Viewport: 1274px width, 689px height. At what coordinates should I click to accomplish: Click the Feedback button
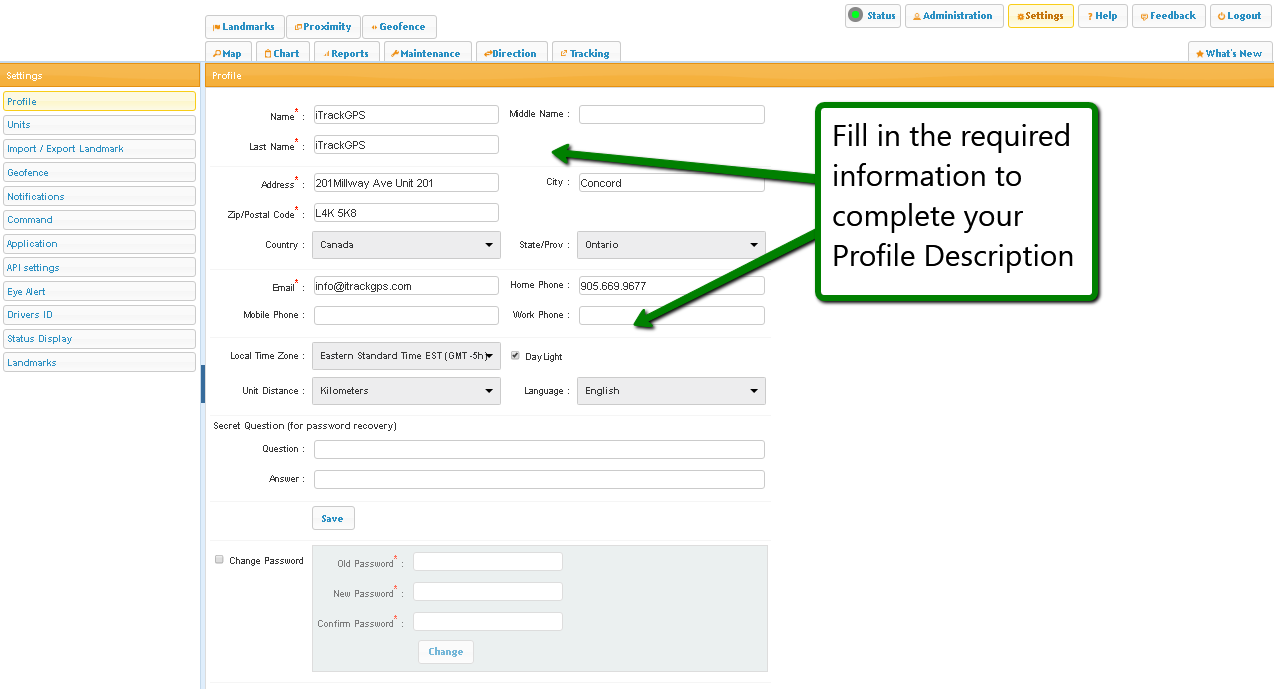(x=1168, y=16)
